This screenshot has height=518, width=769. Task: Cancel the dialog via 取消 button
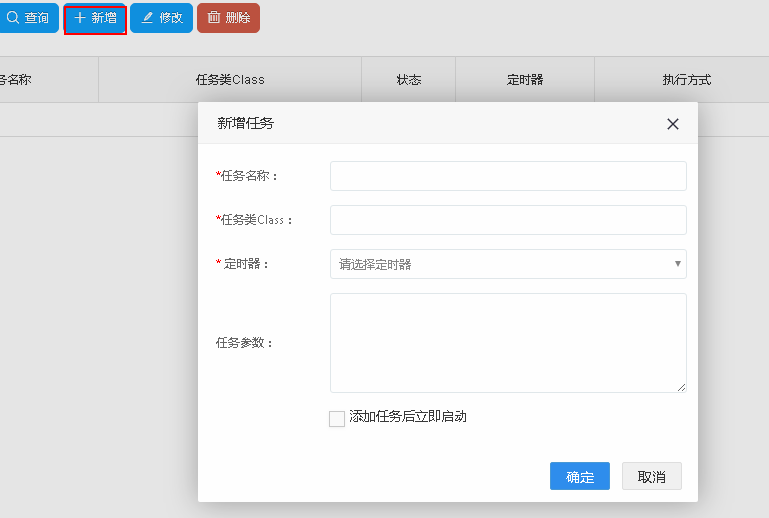pyautogui.click(x=652, y=477)
